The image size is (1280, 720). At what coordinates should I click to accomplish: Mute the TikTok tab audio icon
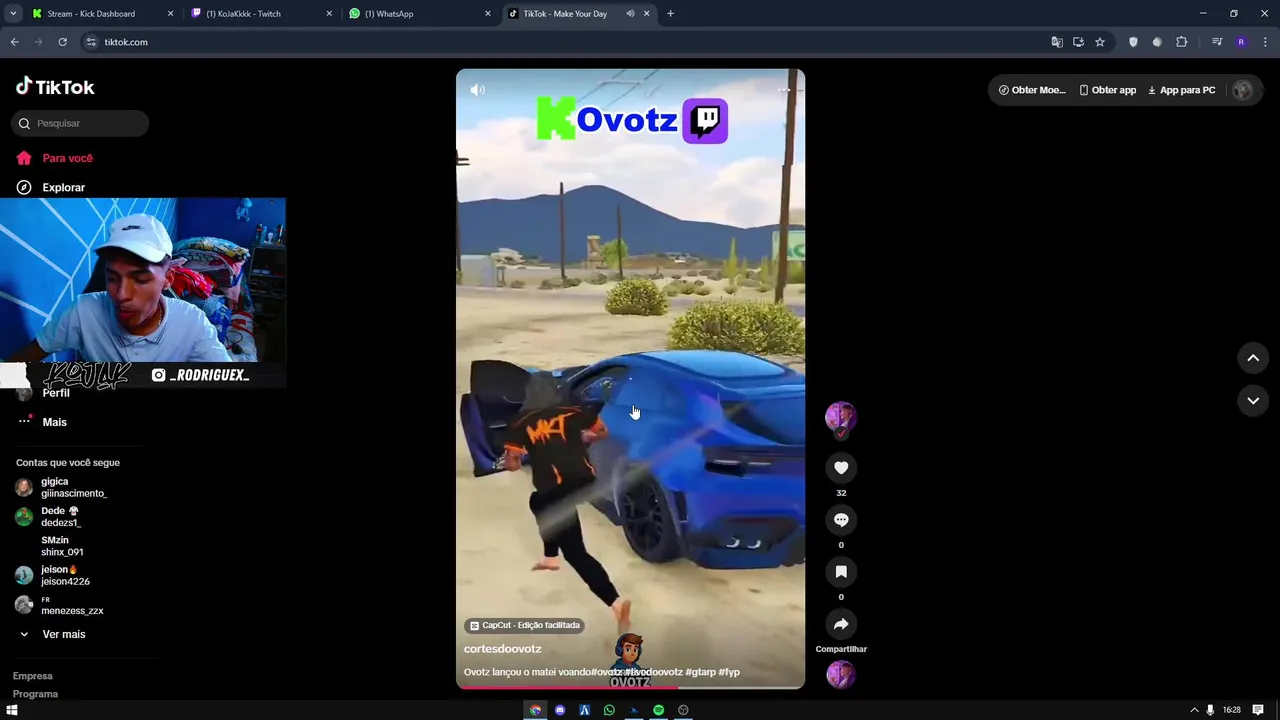click(630, 14)
